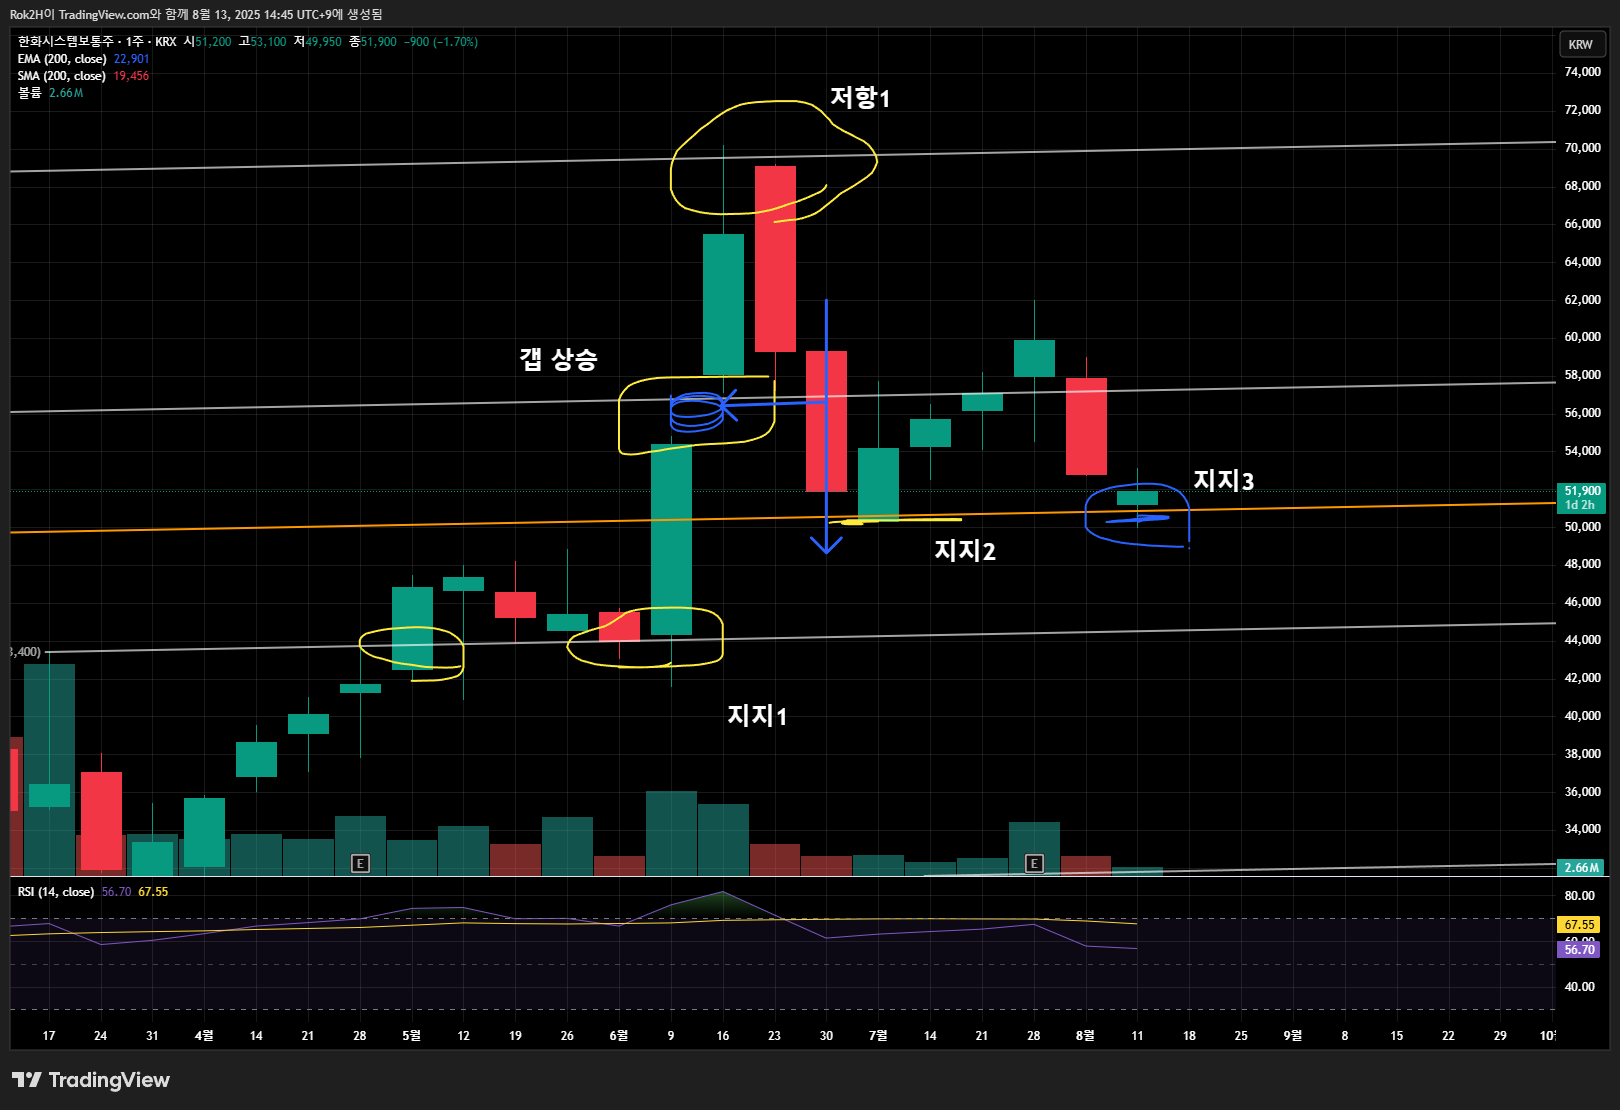Click the earnings E marker near April 28
The image size is (1620, 1110).
[361, 863]
